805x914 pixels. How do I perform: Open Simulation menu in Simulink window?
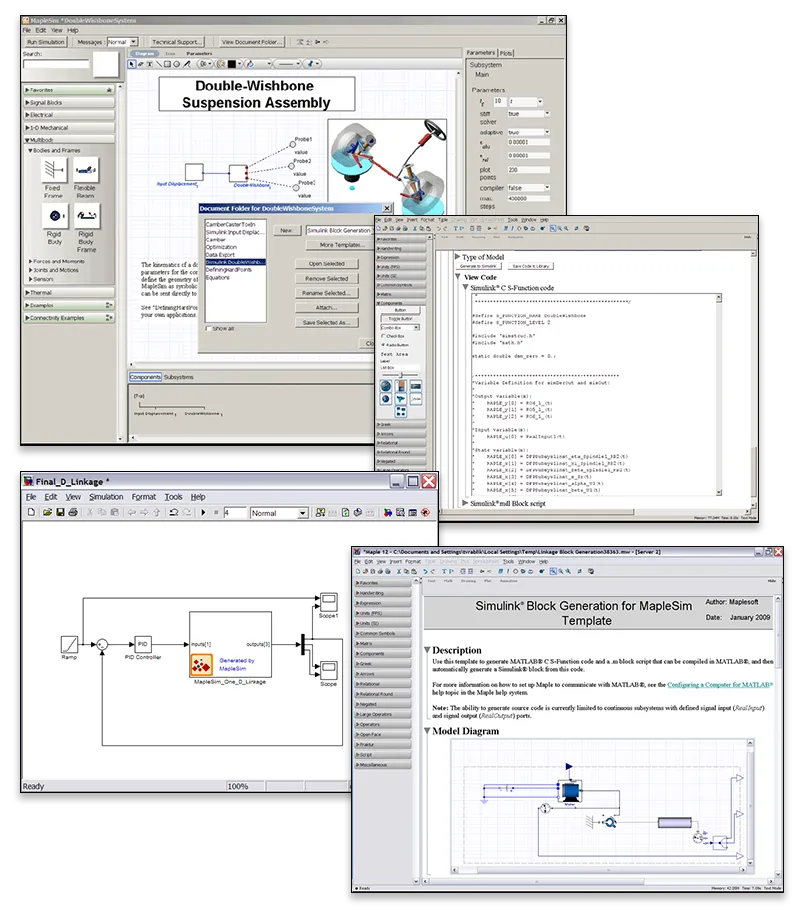106,497
